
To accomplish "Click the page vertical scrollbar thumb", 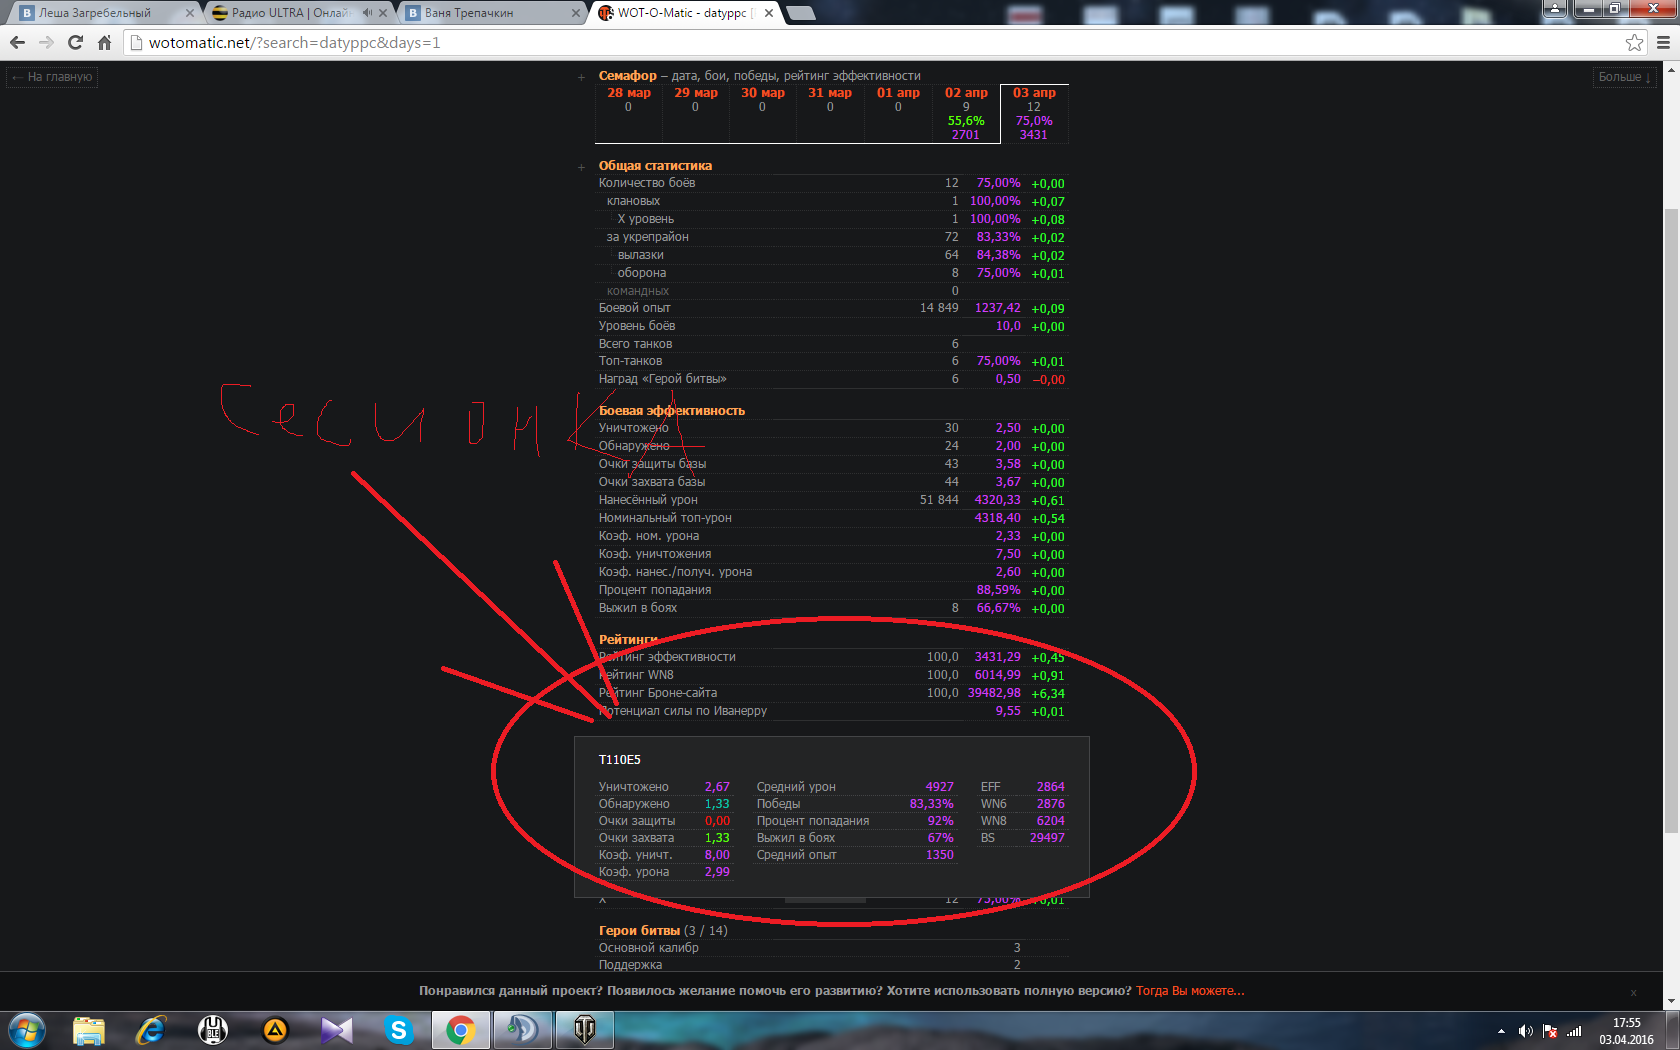I will coord(1671,520).
